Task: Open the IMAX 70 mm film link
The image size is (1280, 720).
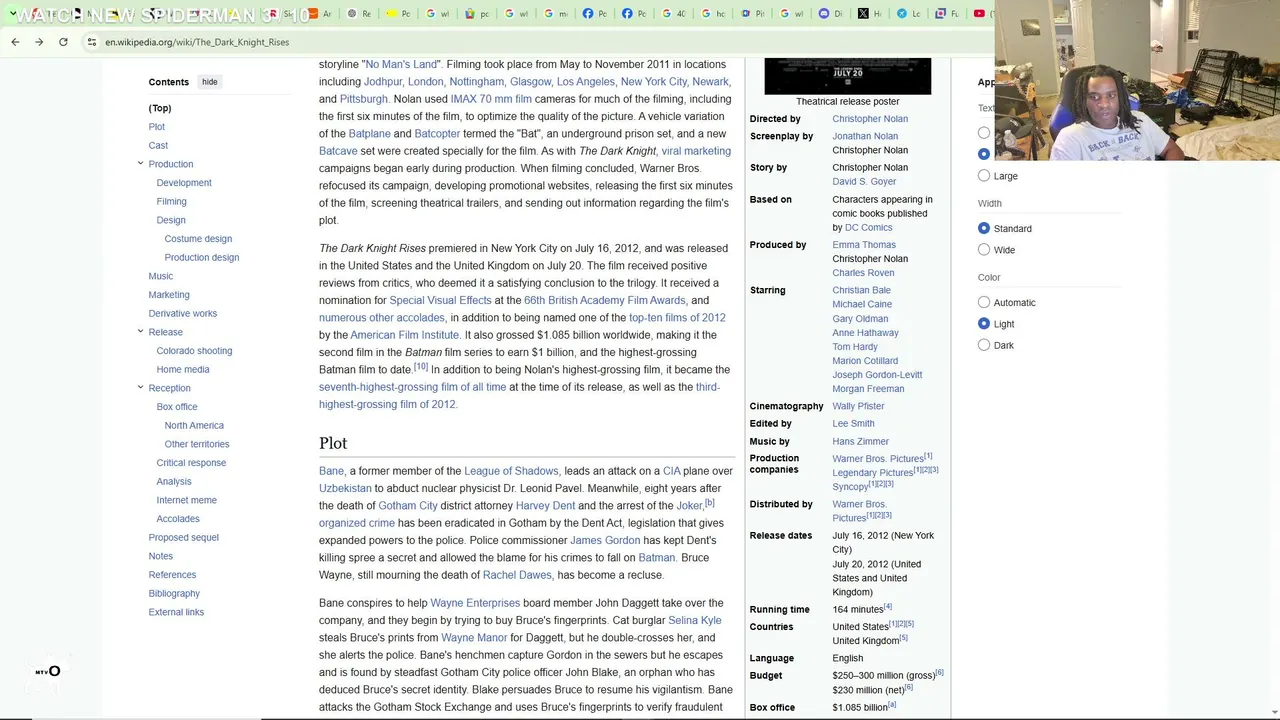Action: [491, 100]
